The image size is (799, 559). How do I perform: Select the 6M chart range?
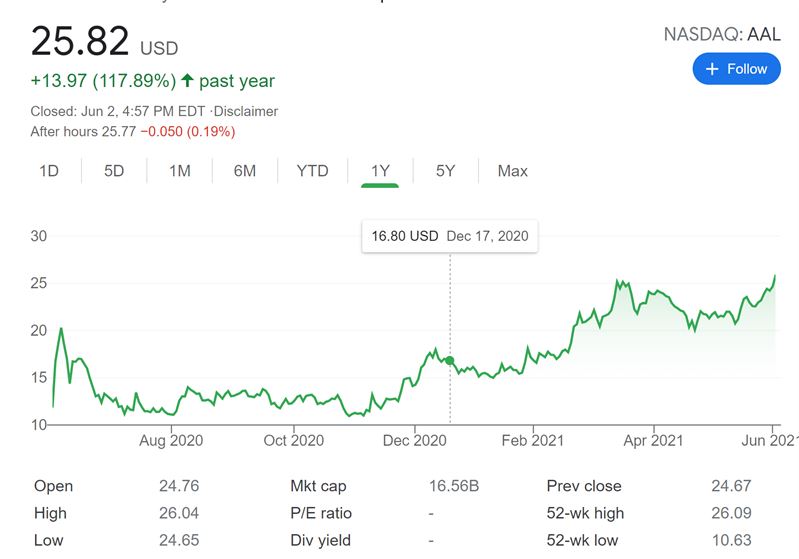click(245, 171)
